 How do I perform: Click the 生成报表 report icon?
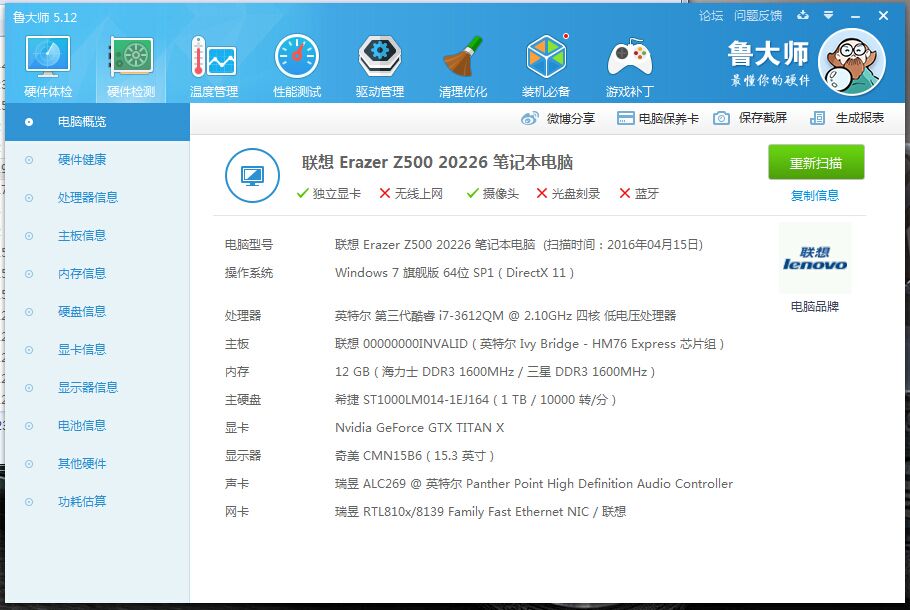tap(817, 118)
